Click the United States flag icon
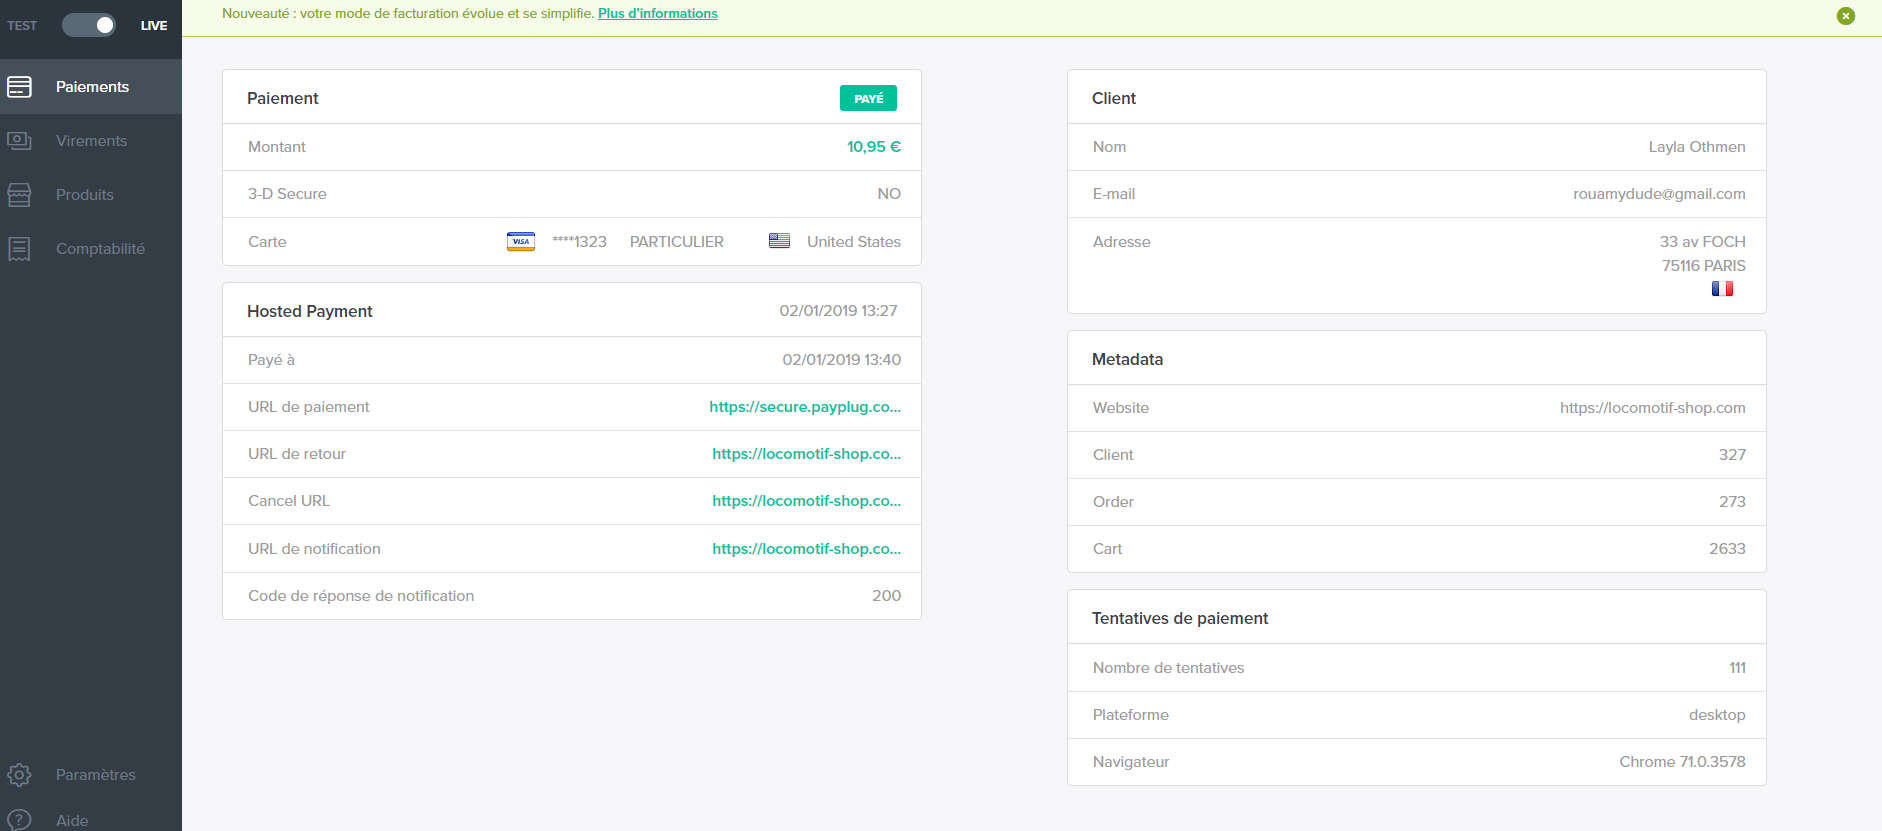1882x831 pixels. 779,241
